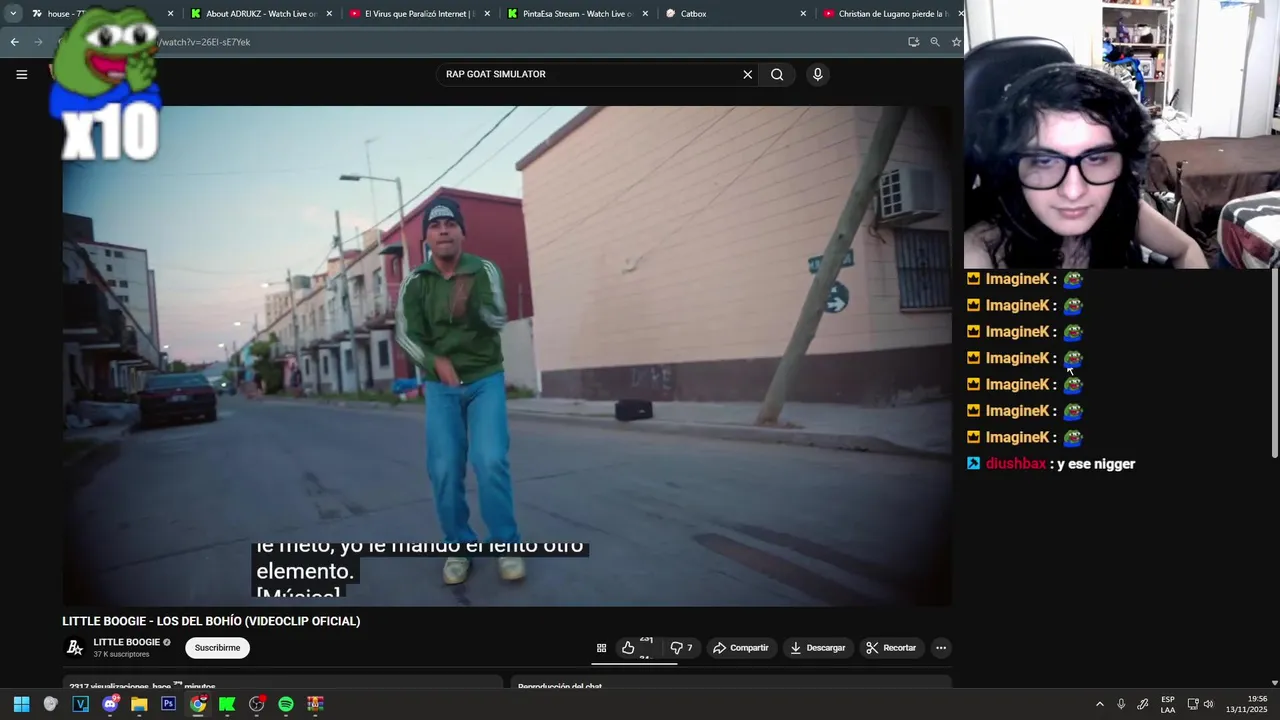
Task: Switch to PintaEsa Stream tab
Action: [x=577, y=14]
